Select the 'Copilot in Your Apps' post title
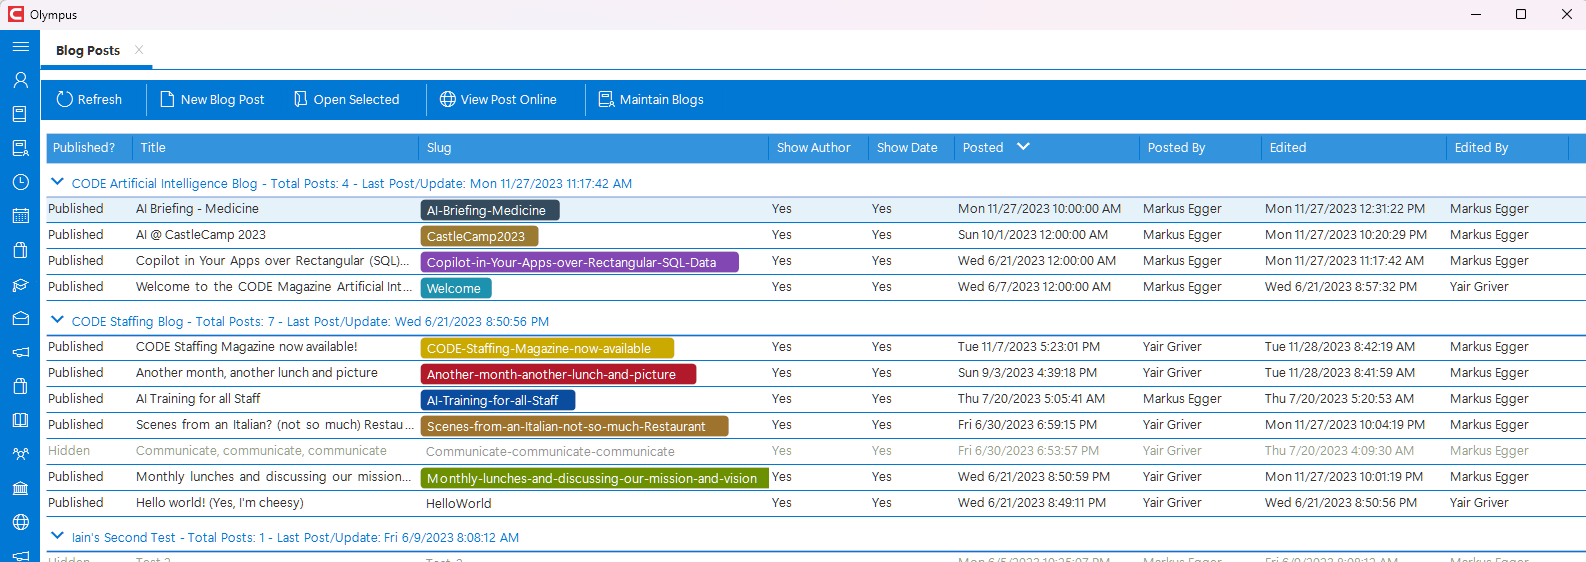The width and height of the screenshot is (1586, 562). 272,260
